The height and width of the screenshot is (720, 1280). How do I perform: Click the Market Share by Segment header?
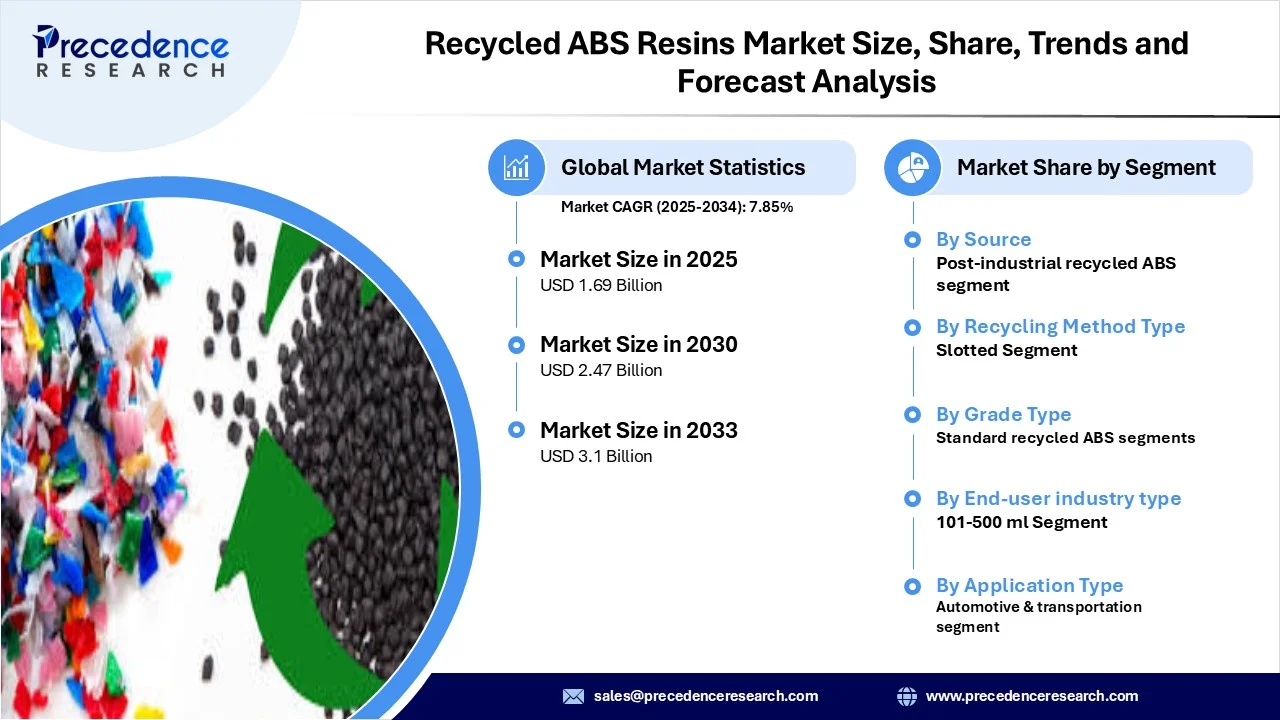point(1086,167)
